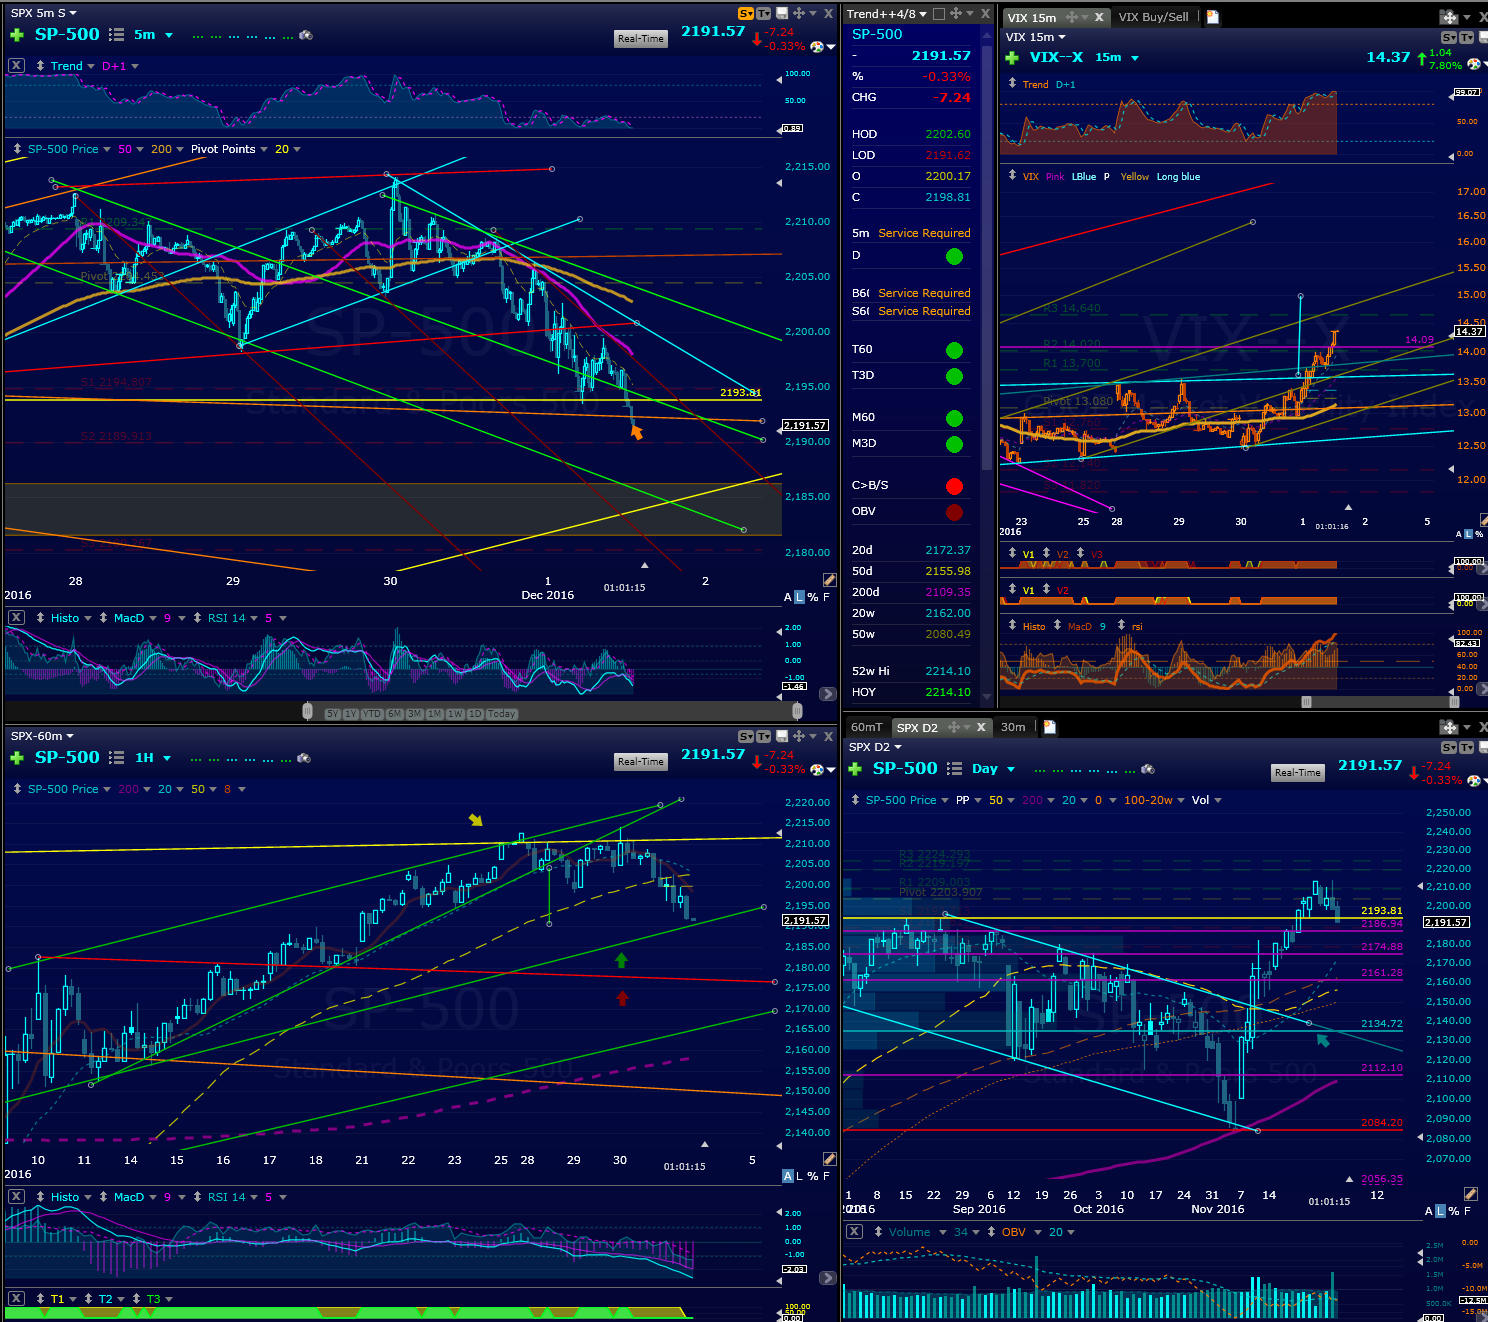The width and height of the screenshot is (1488, 1322).
Task: Close Trend pane with X box in 5m chart
Action: pyautogui.click(x=16, y=65)
